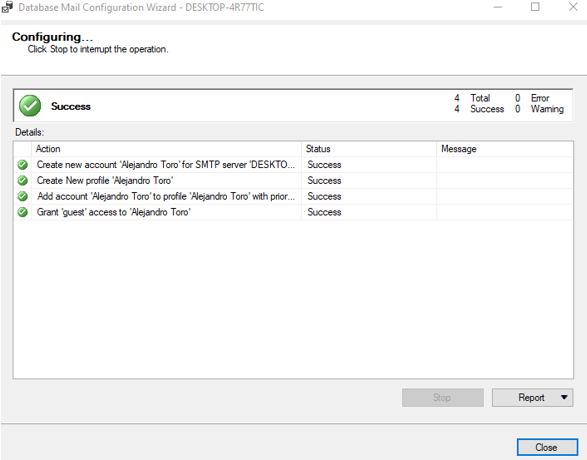Open the Report button dropdown arrow

click(x=564, y=397)
